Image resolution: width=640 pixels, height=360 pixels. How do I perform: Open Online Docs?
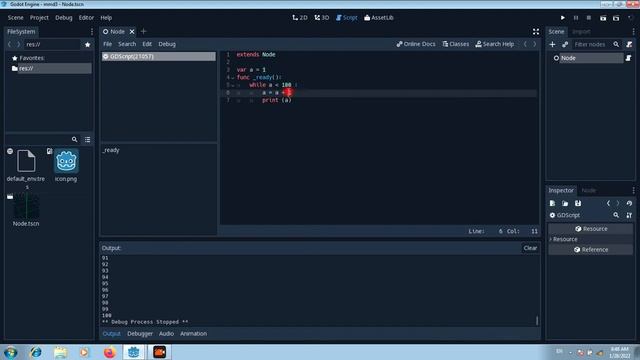416,44
